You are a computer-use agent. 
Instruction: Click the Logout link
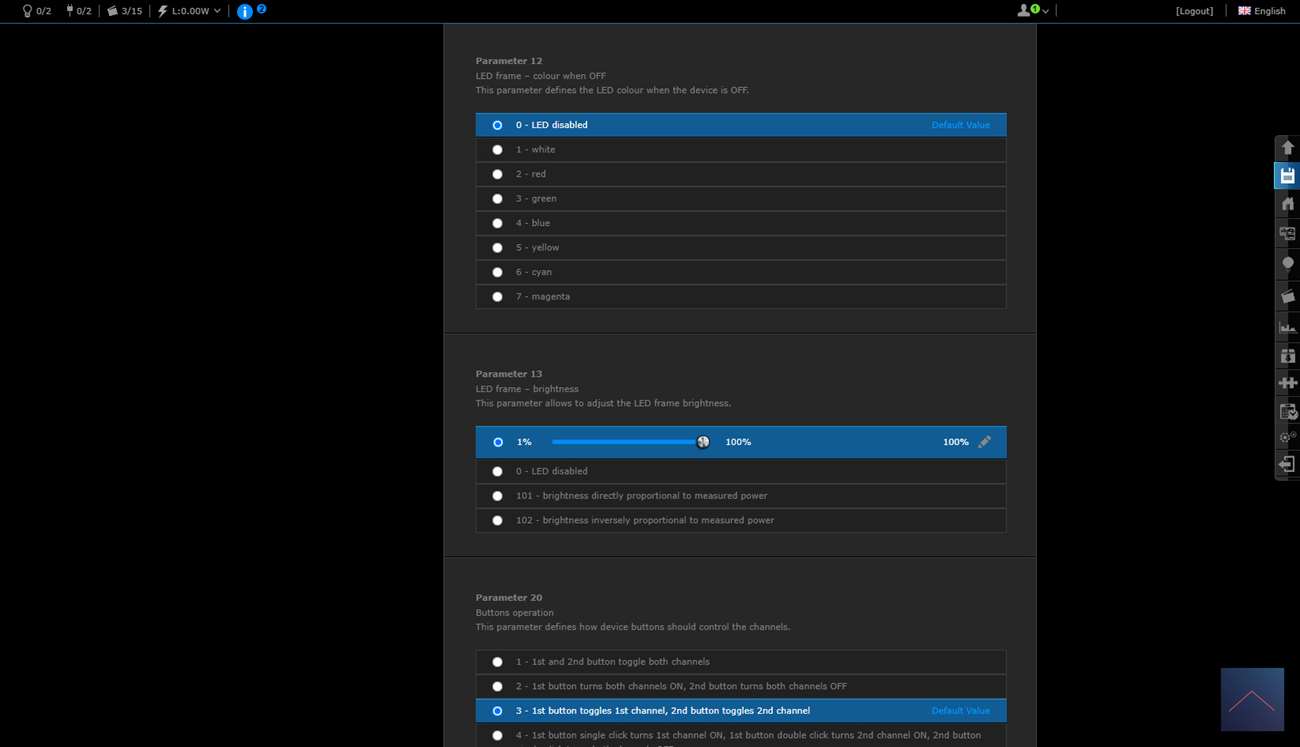[x=1194, y=11]
